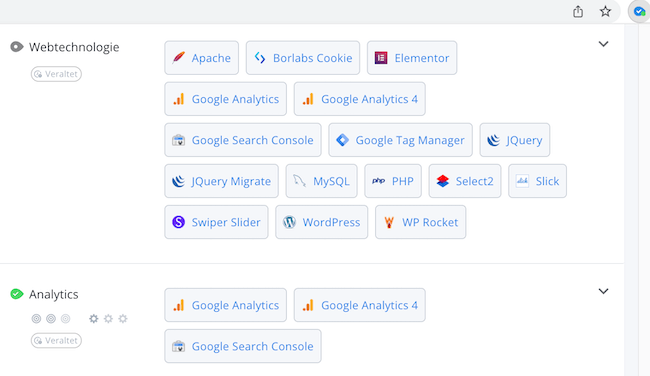Image resolution: width=650 pixels, height=376 pixels.
Task: Click the PHP logo icon
Action: coord(378,181)
